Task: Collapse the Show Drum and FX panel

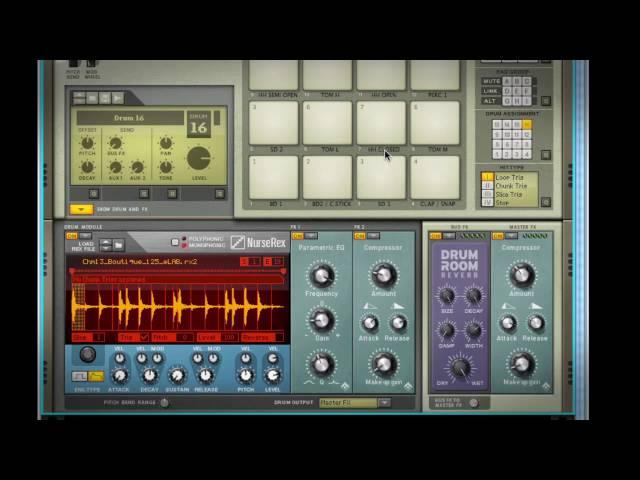Action: point(81,209)
